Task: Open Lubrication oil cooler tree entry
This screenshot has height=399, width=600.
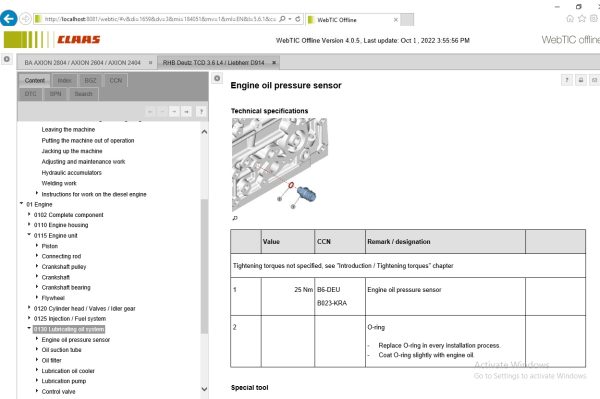Action: click(x=68, y=371)
